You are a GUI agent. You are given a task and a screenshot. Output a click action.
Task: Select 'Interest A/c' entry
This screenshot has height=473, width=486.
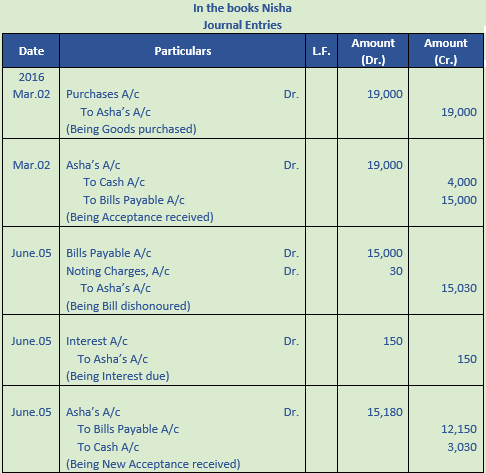97,341
